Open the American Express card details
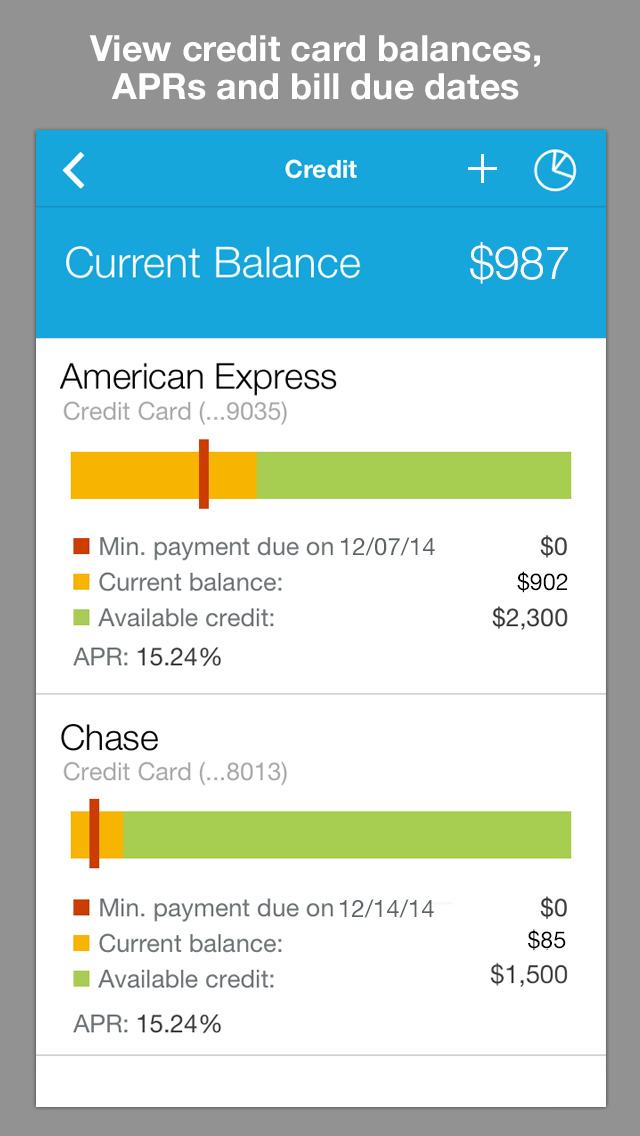Screen dimensions: 640x1136 point(198,378)
